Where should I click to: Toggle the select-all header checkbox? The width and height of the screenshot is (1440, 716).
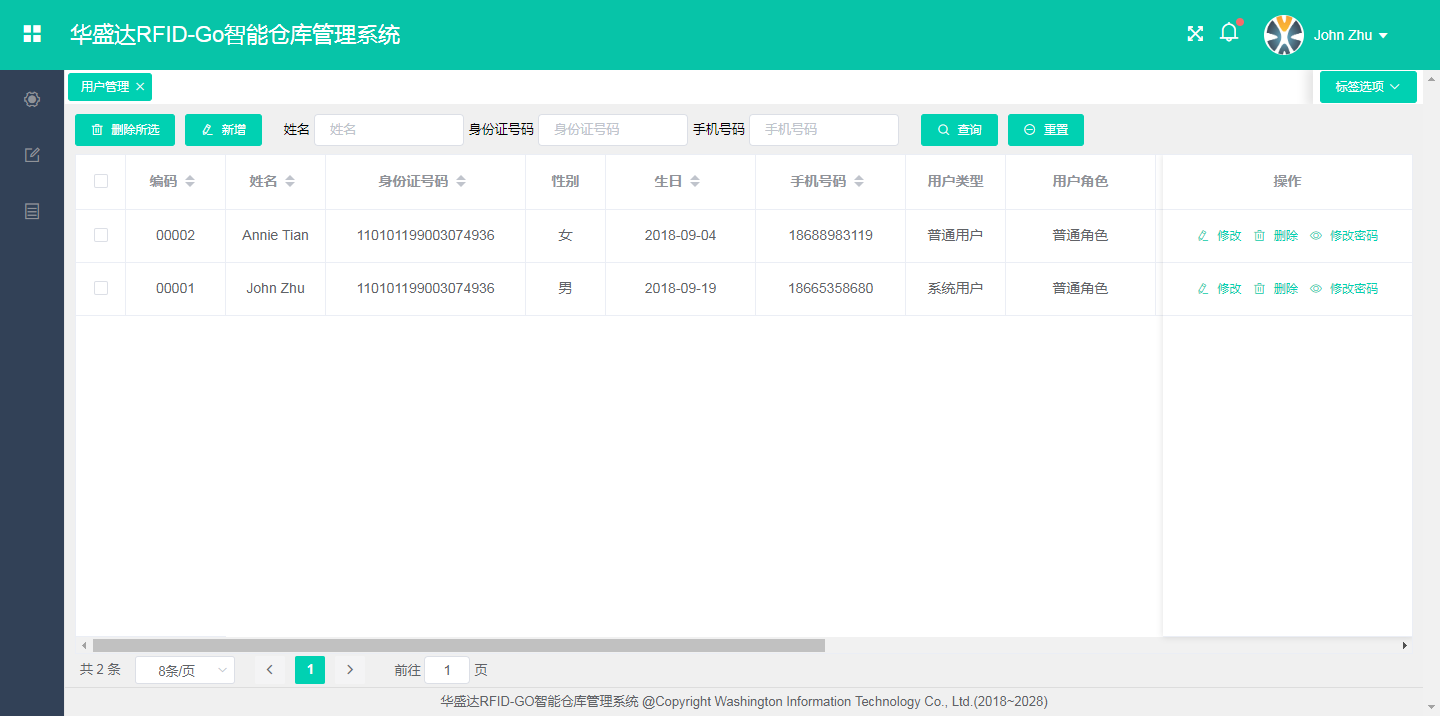click(101, 181)
